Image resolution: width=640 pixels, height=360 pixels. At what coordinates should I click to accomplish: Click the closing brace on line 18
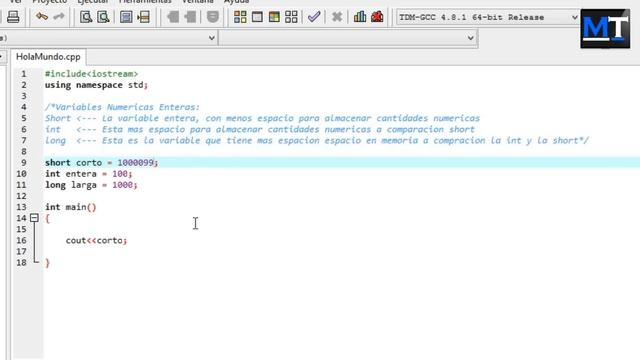47,263
